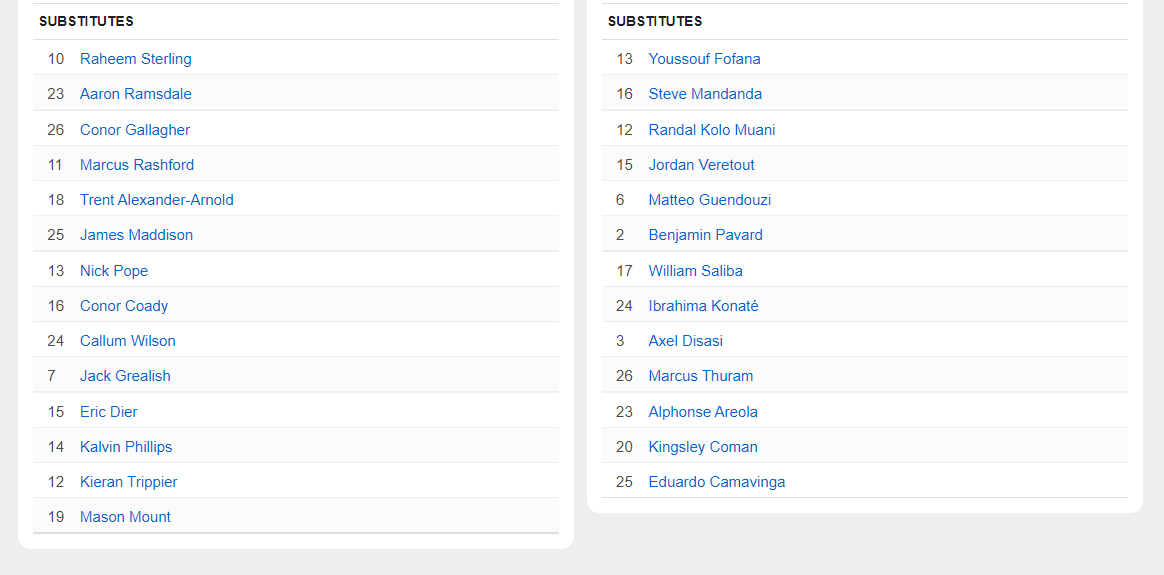Open Kingsley Coman player page

coord(702,447)
